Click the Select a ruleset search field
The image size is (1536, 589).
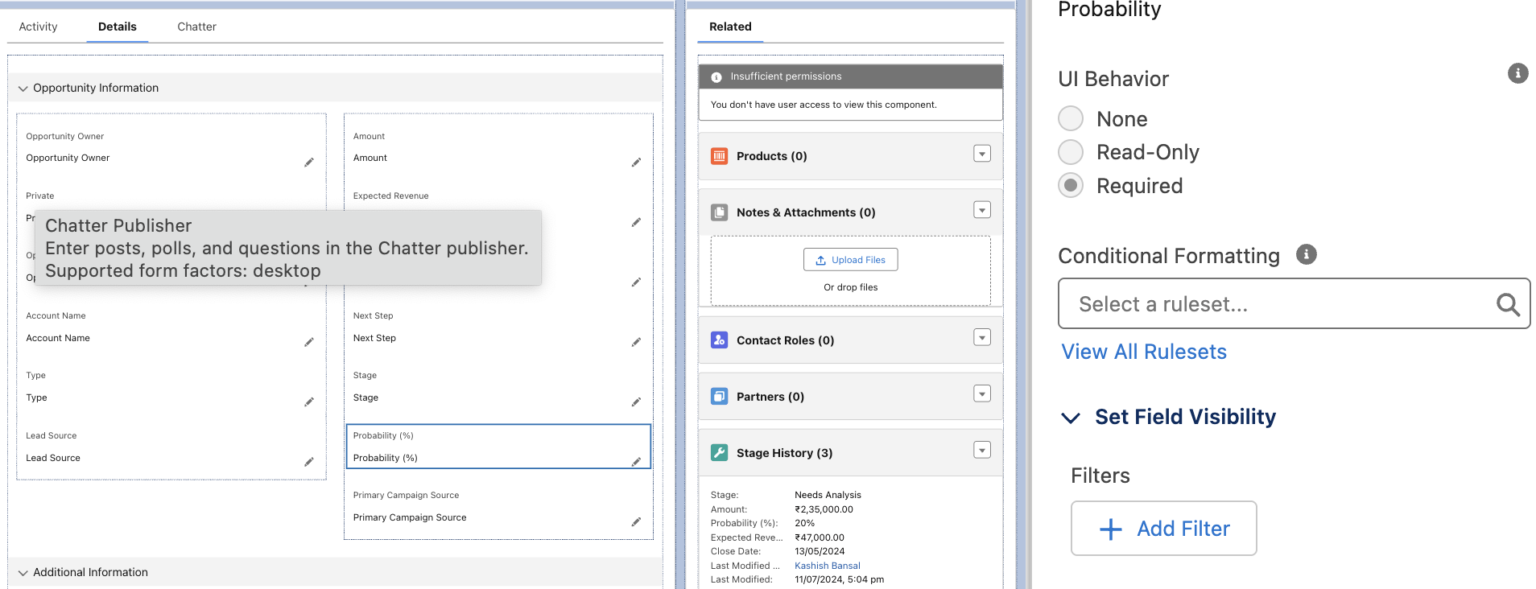pos(1294,304)
